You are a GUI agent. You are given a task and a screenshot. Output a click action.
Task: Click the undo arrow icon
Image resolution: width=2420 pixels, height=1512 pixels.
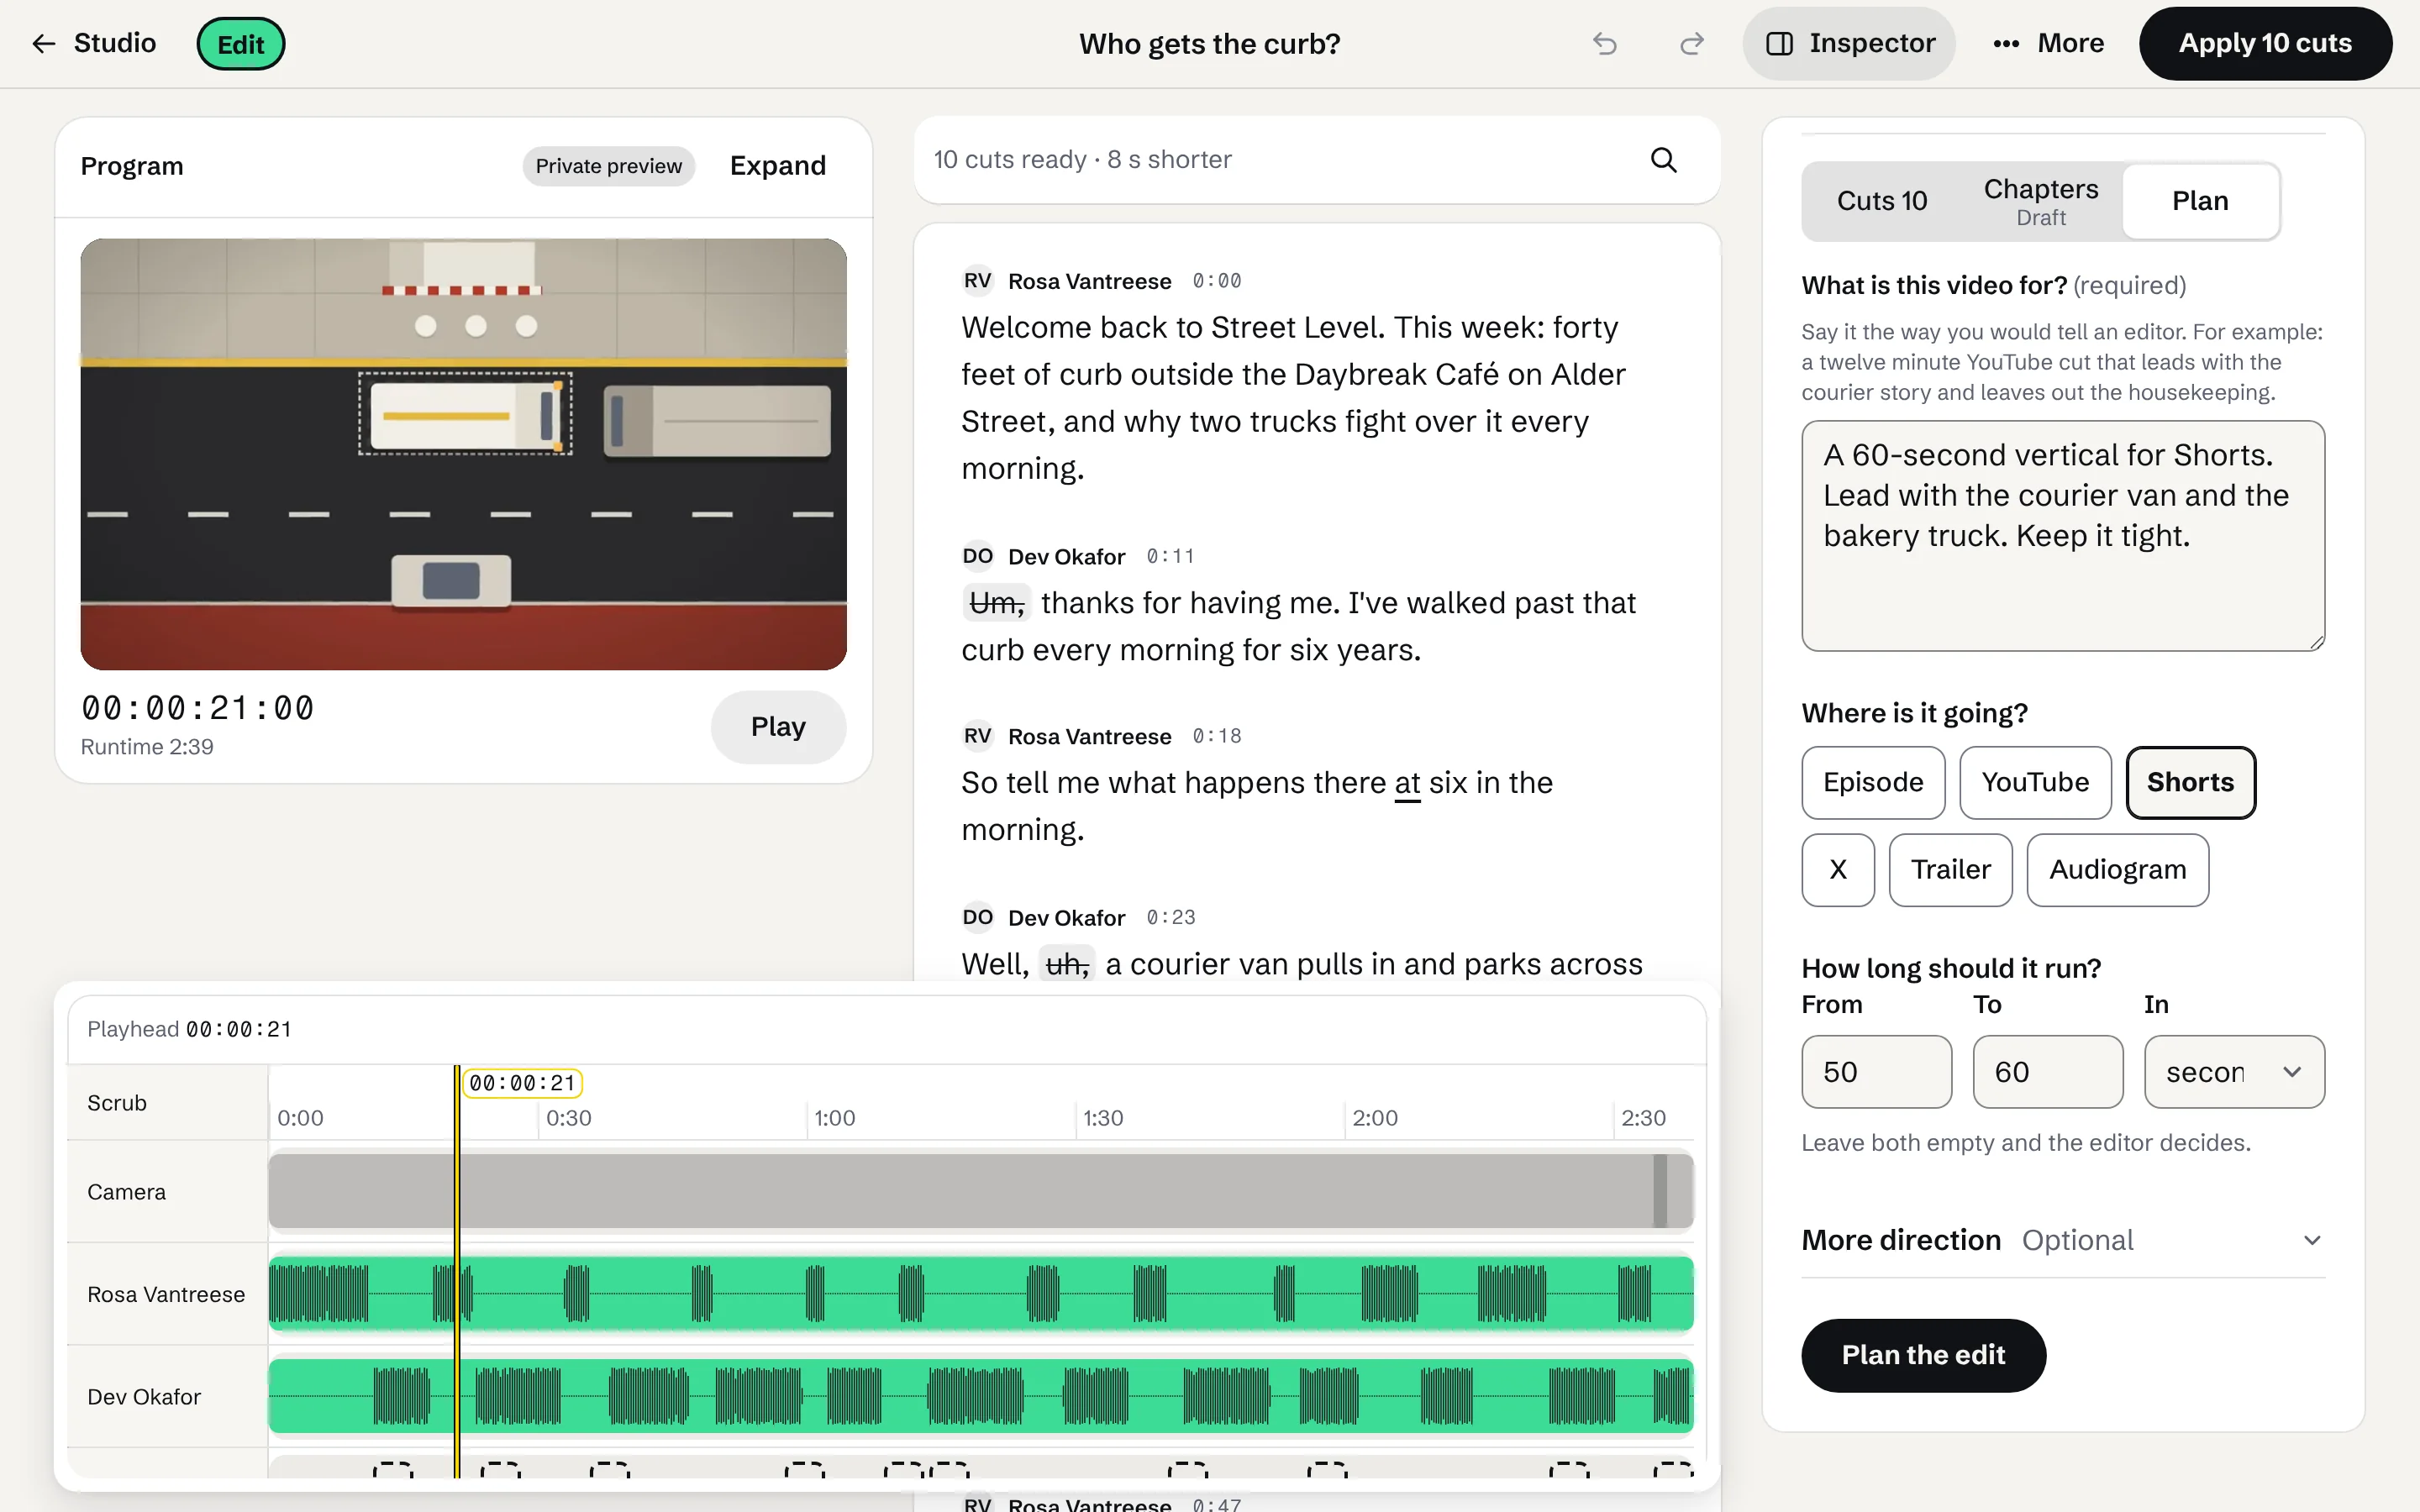(1605, 44)
